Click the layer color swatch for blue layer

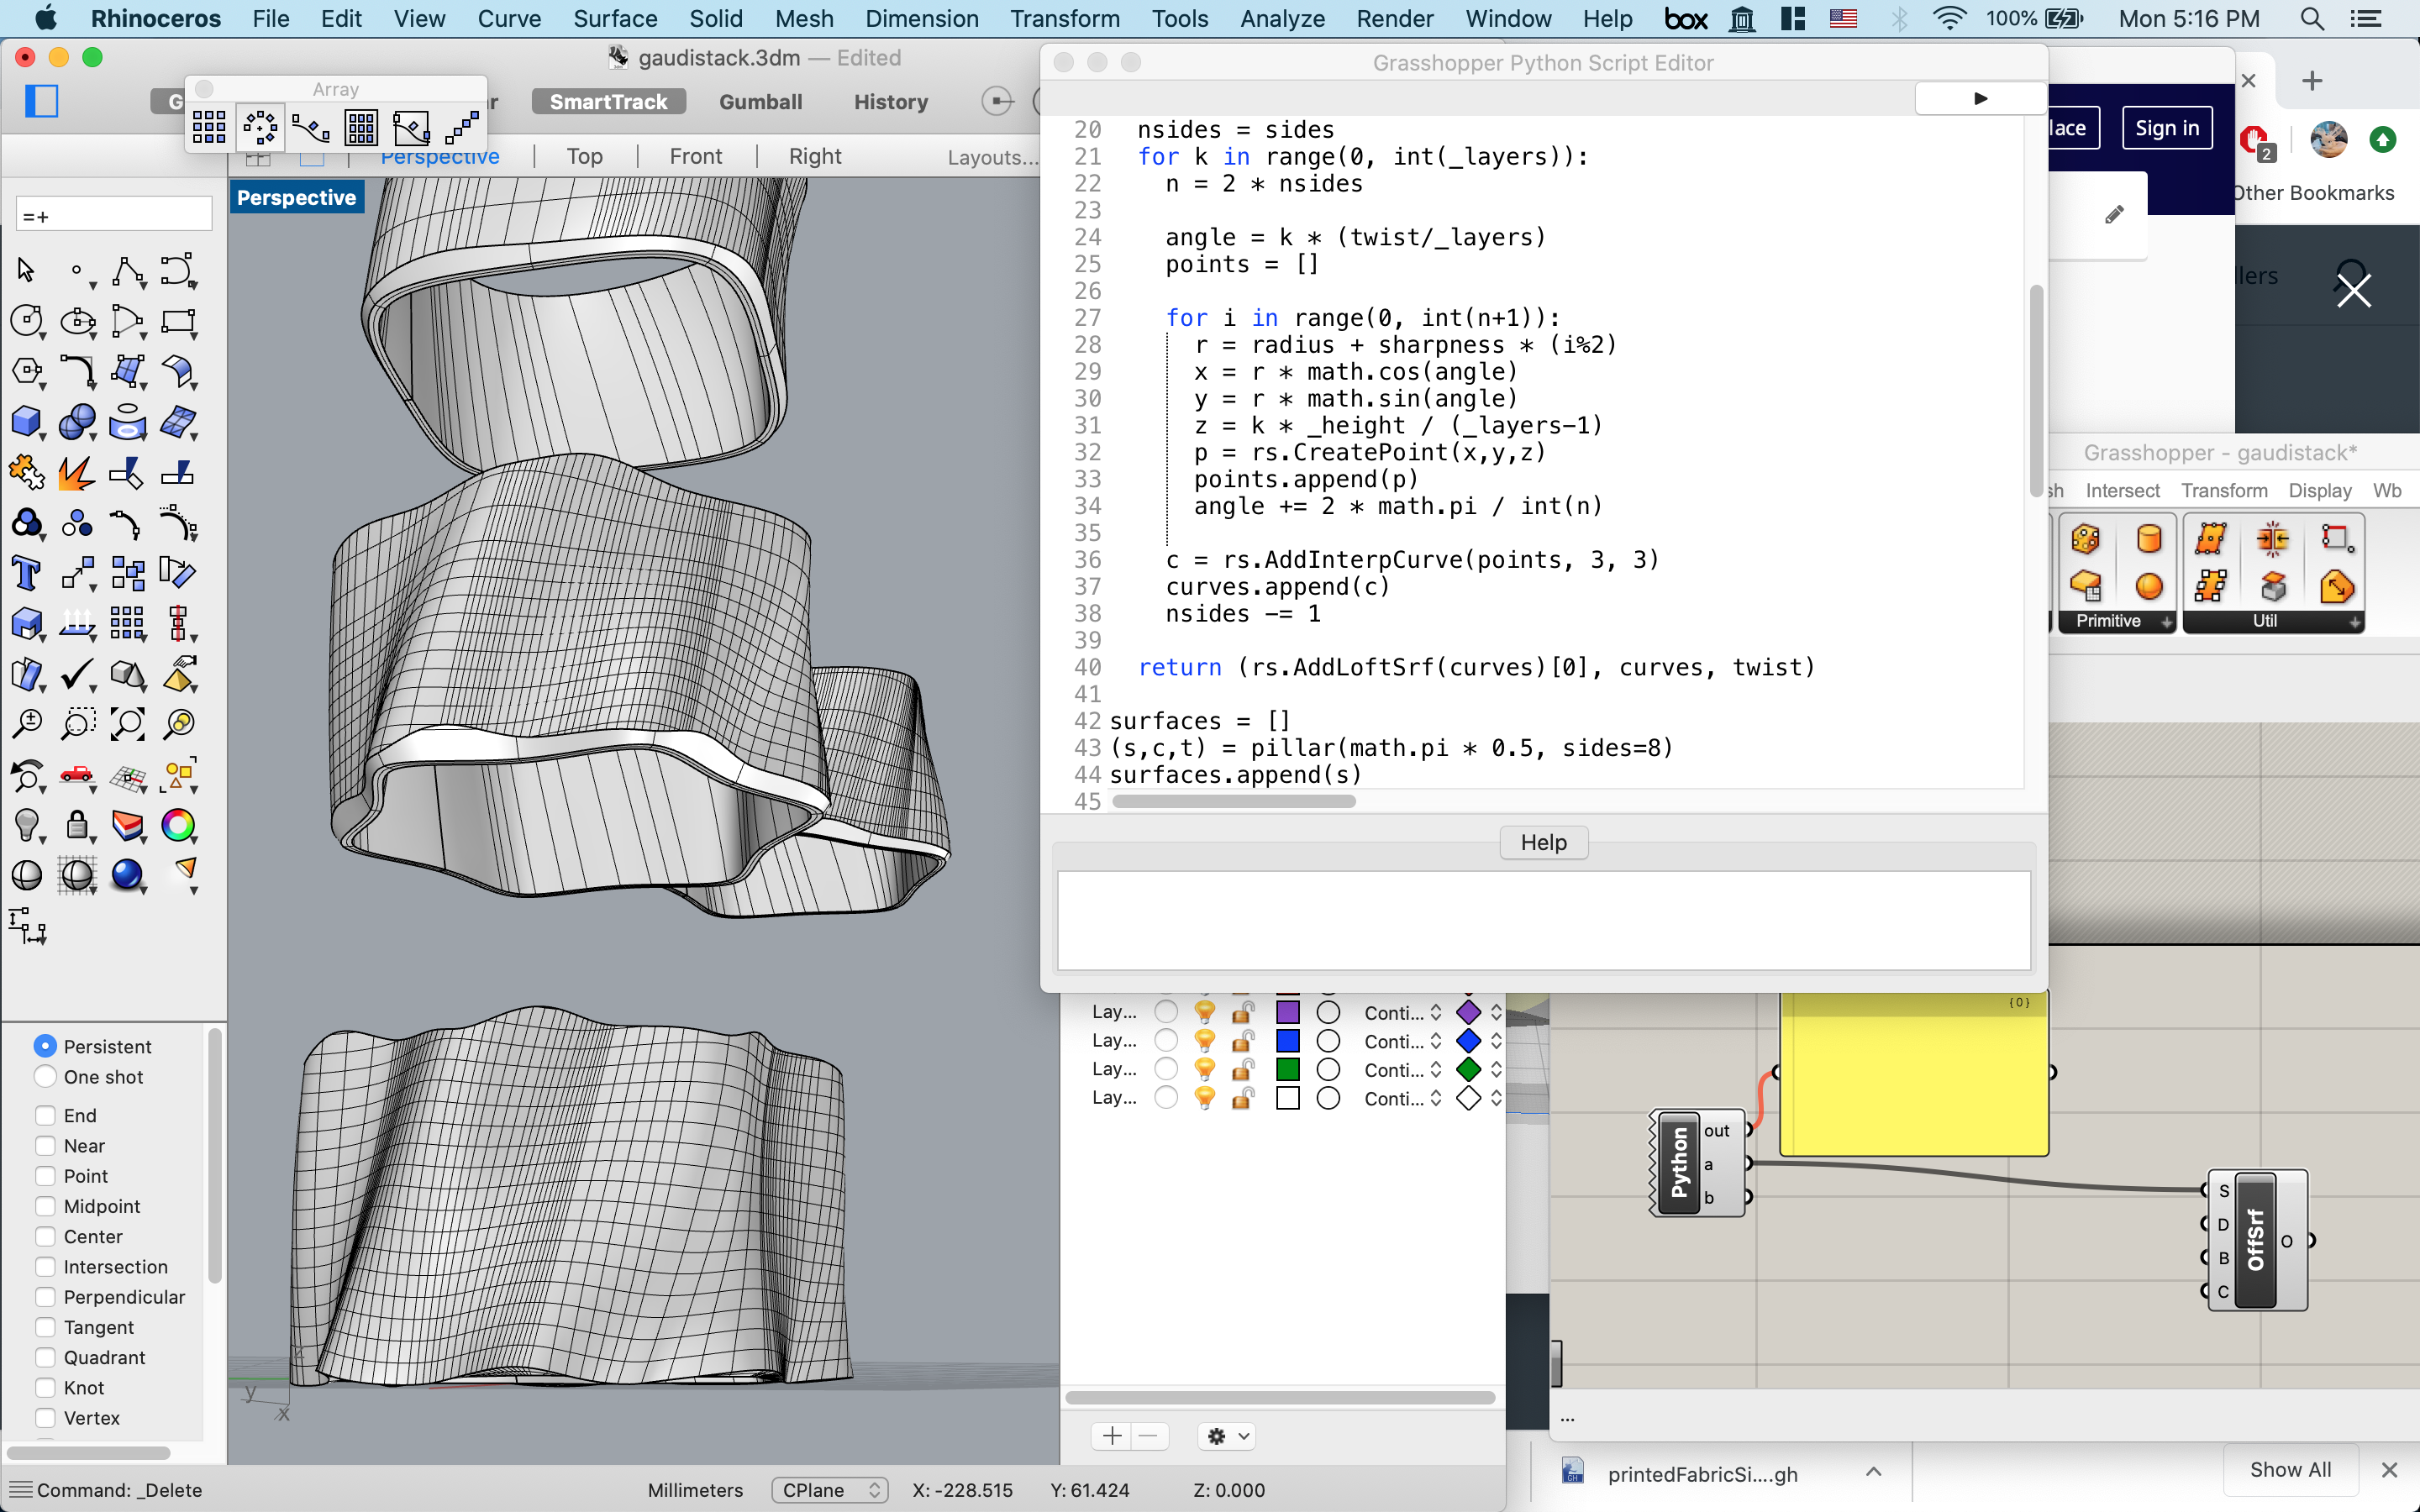point(1286,1040)
